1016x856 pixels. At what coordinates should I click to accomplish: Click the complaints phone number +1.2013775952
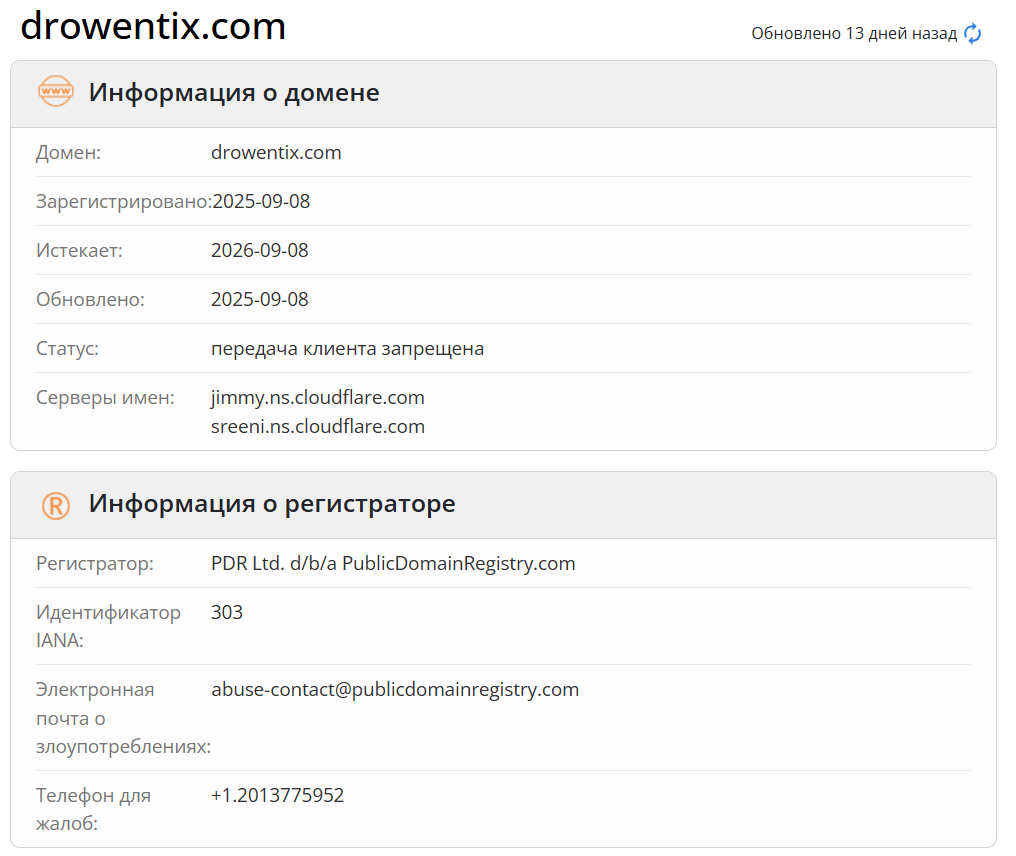pyautogui.click(x=277, y=796)
